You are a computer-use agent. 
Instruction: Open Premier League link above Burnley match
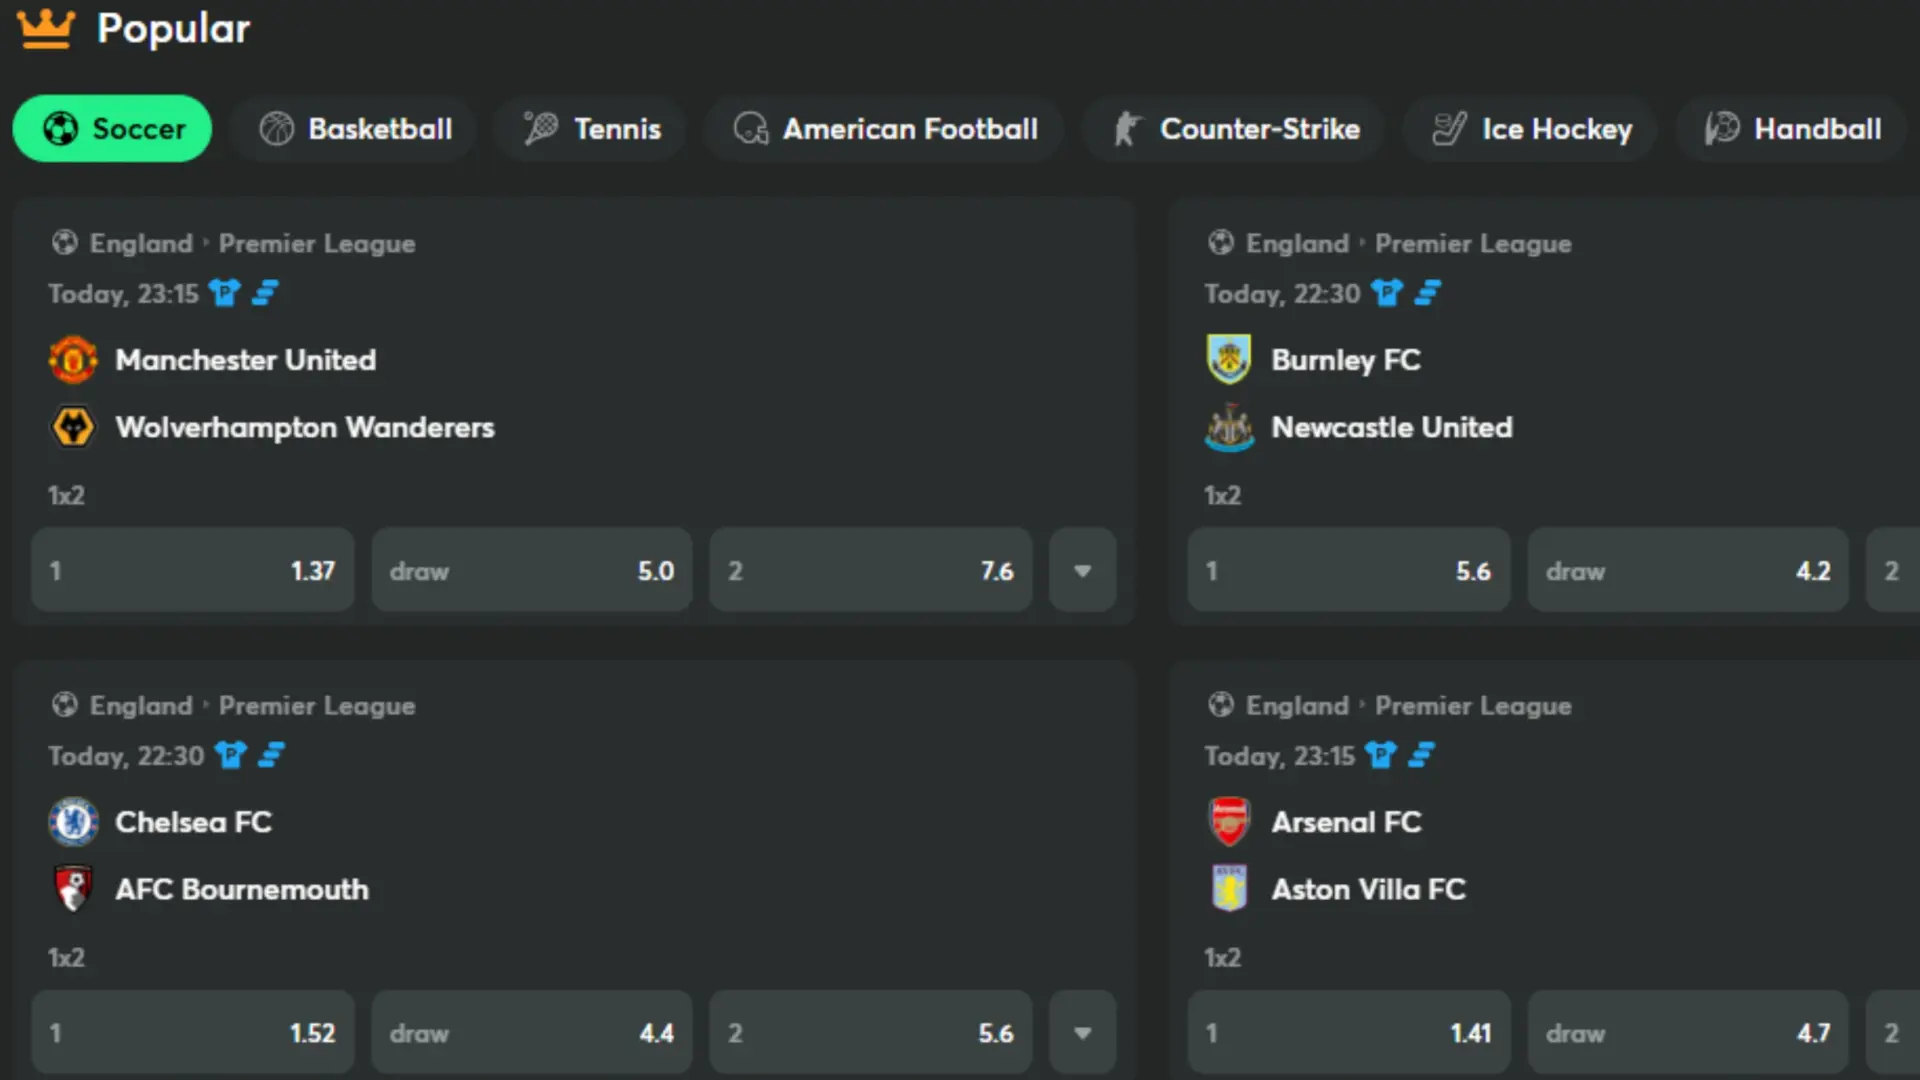[x=1472, y=243]
